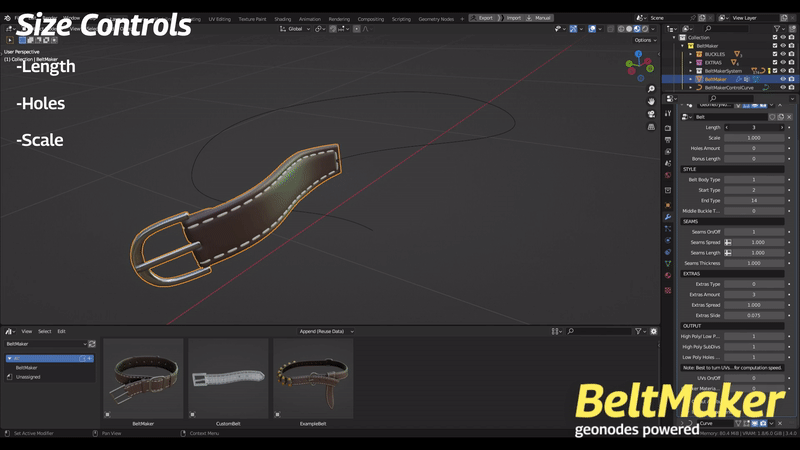Viewport: 800px width, 450px height.
Task: Hide BeltMakerControlCurve with its eye icon
Action: pos(783,87)
